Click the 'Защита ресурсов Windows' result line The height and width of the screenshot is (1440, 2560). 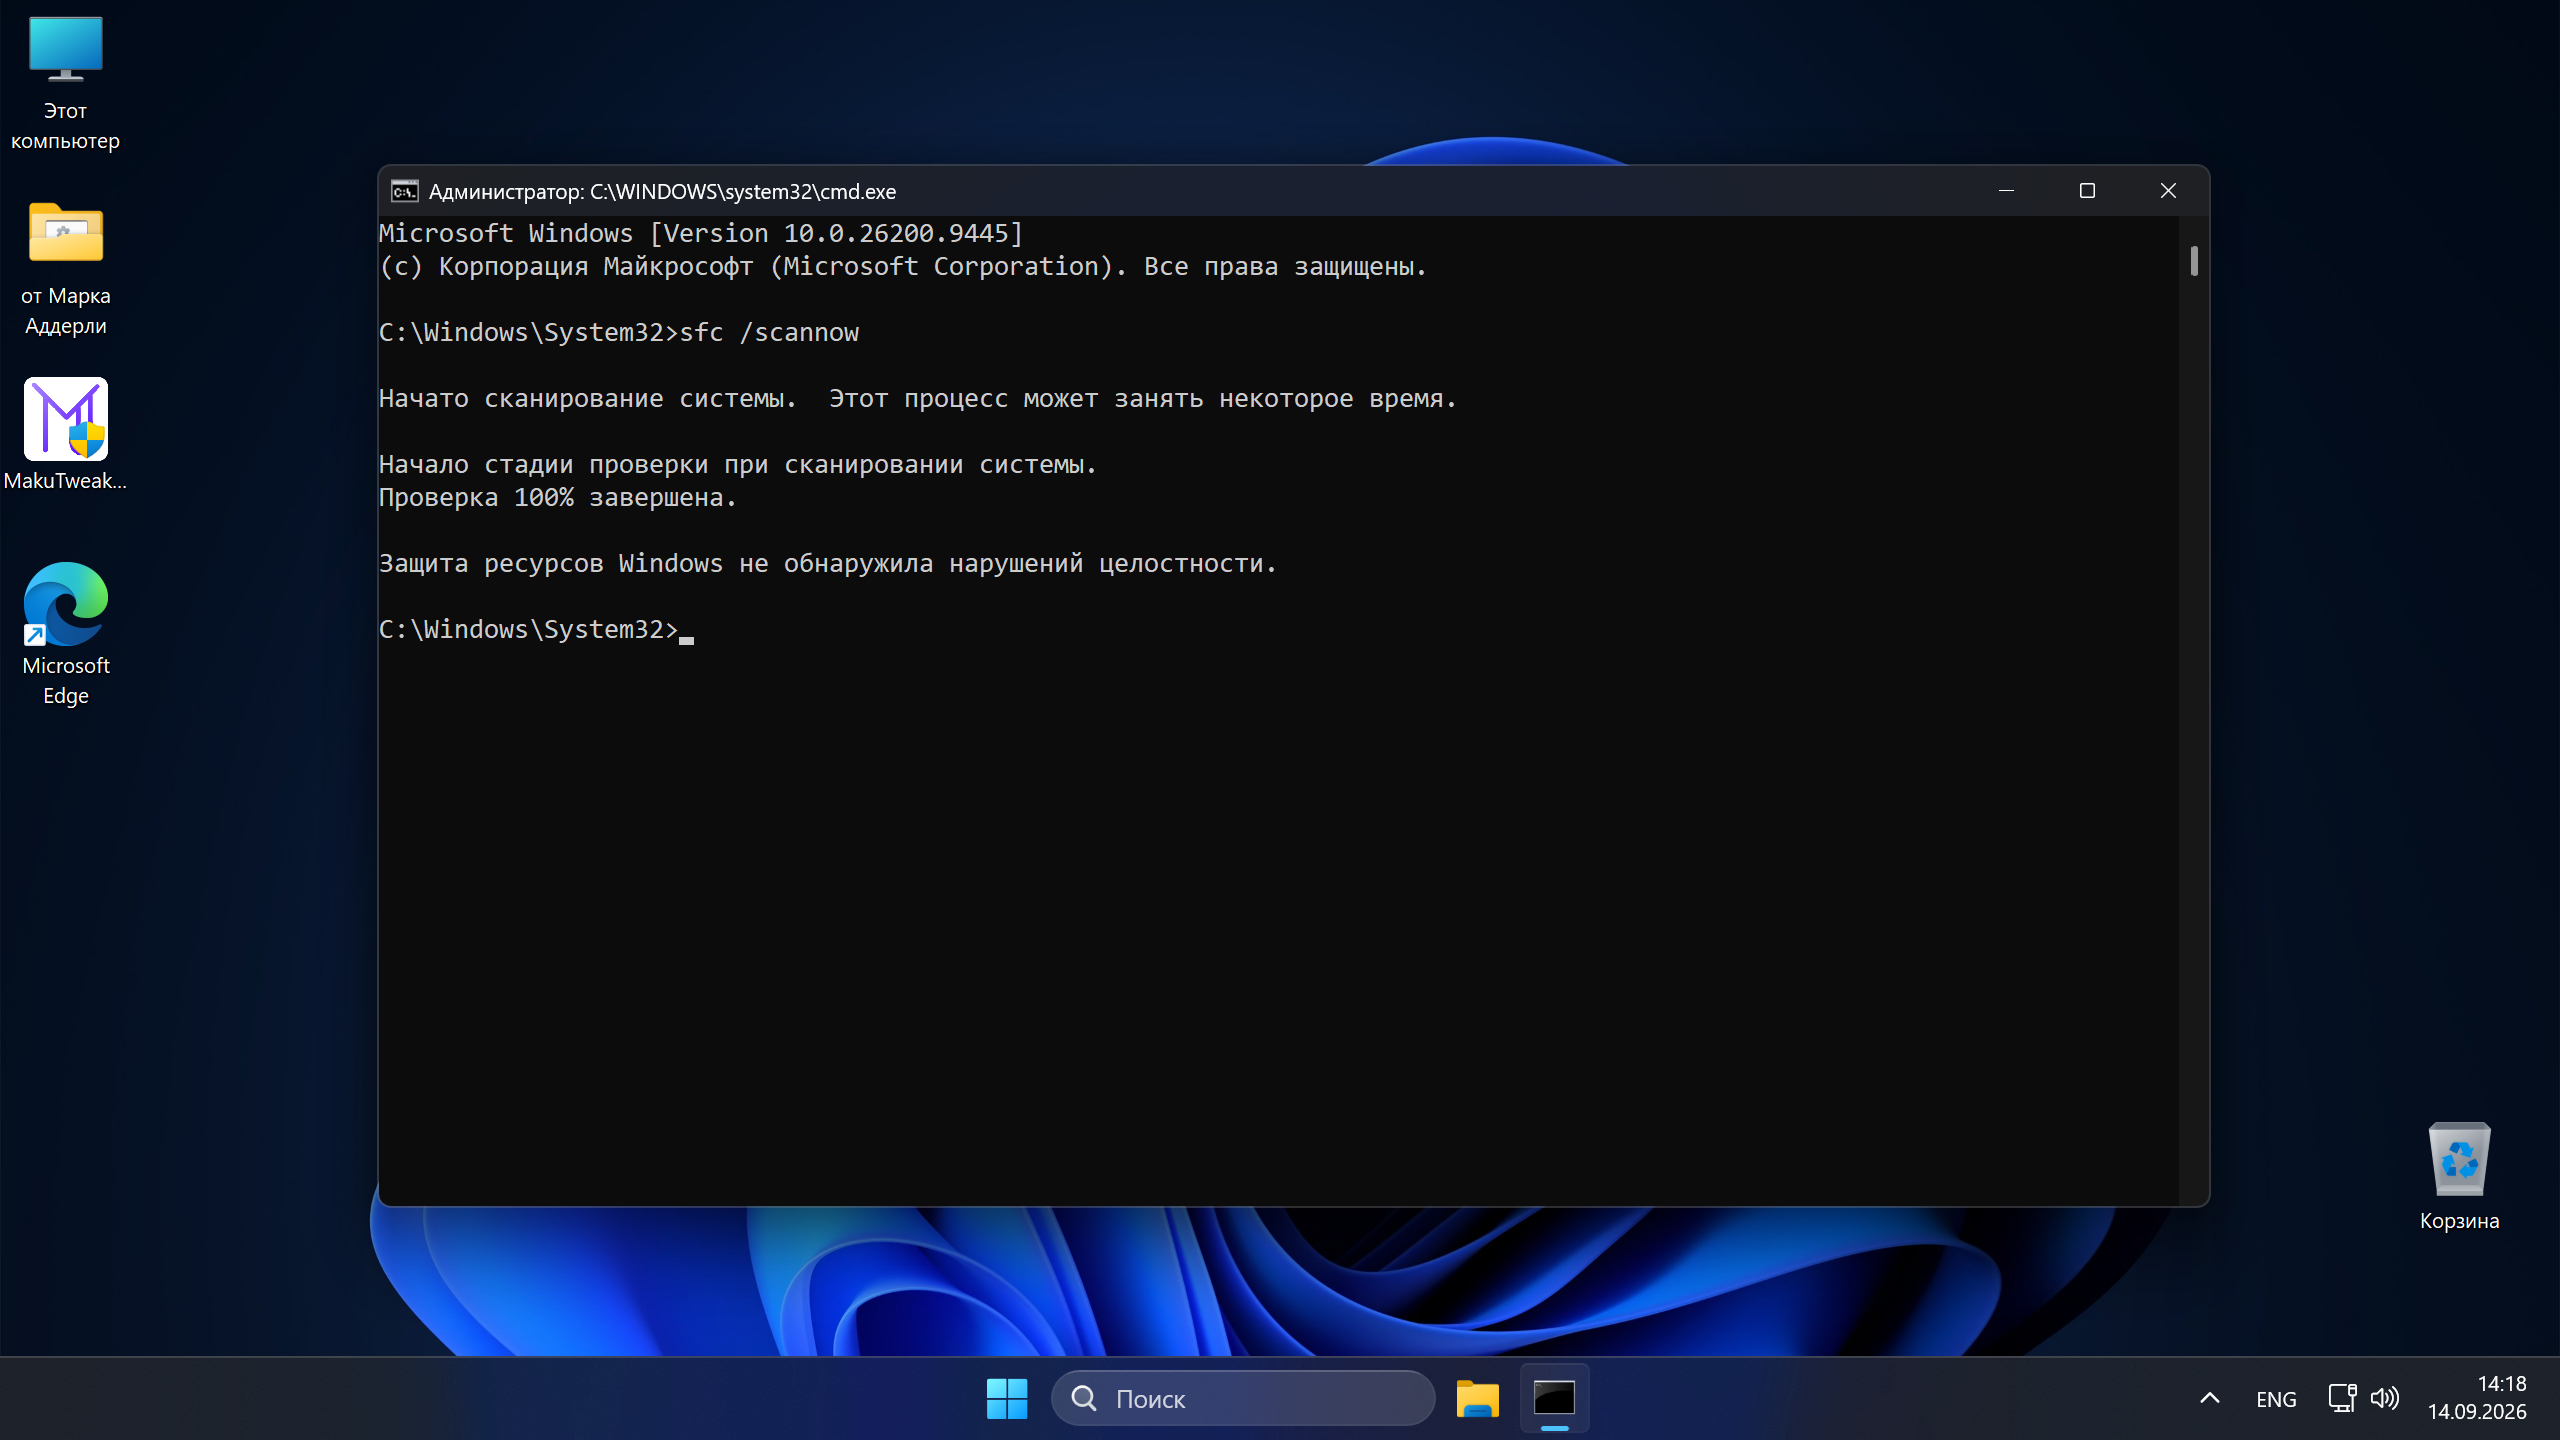tap(827, 564)
